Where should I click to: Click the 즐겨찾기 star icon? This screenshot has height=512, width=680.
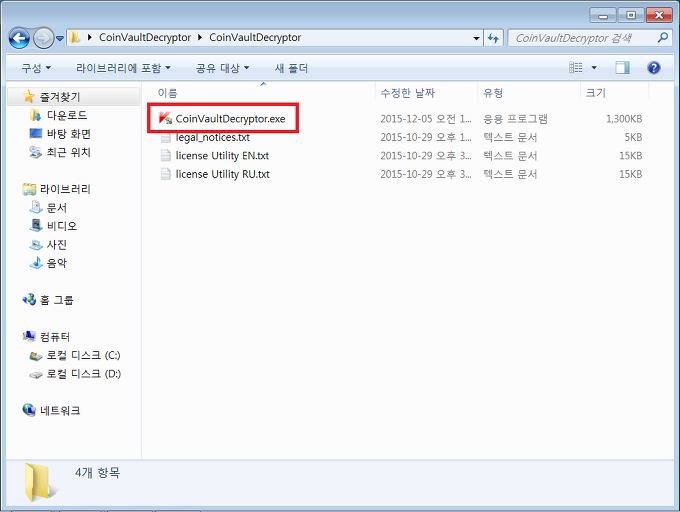[29, 96]
